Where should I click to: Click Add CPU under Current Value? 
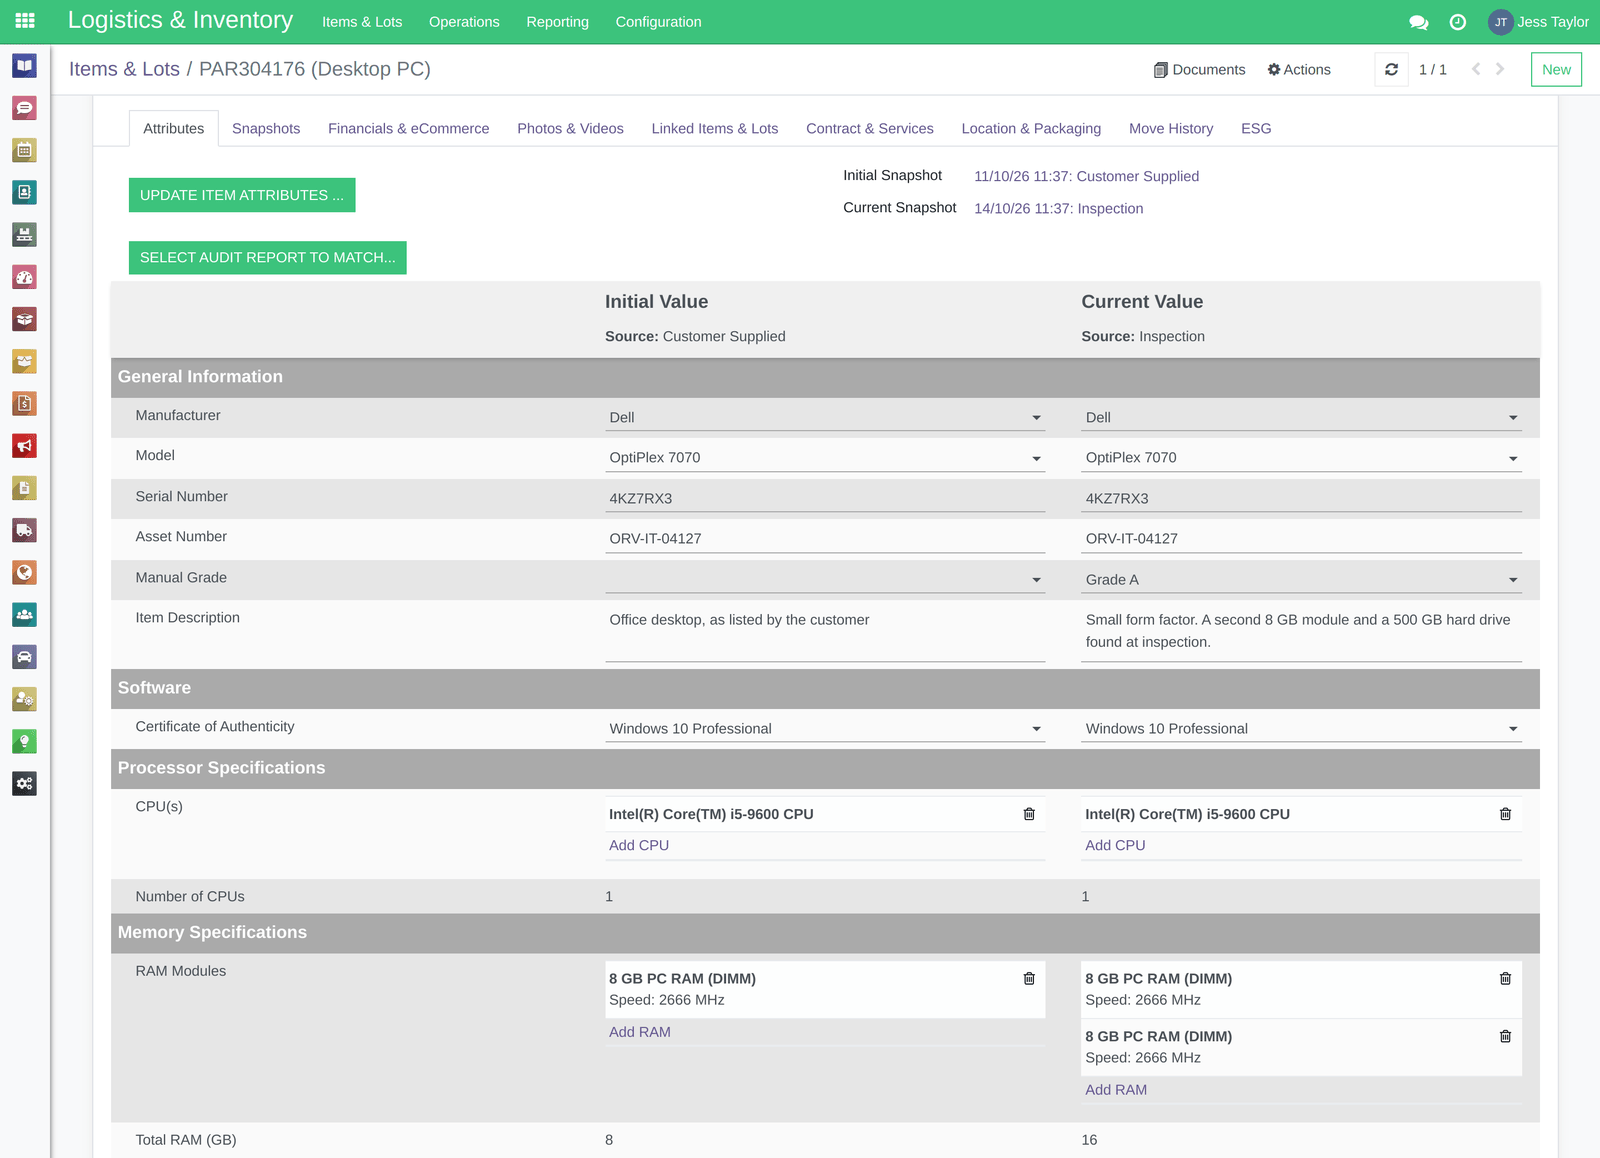pos(1115,845)
